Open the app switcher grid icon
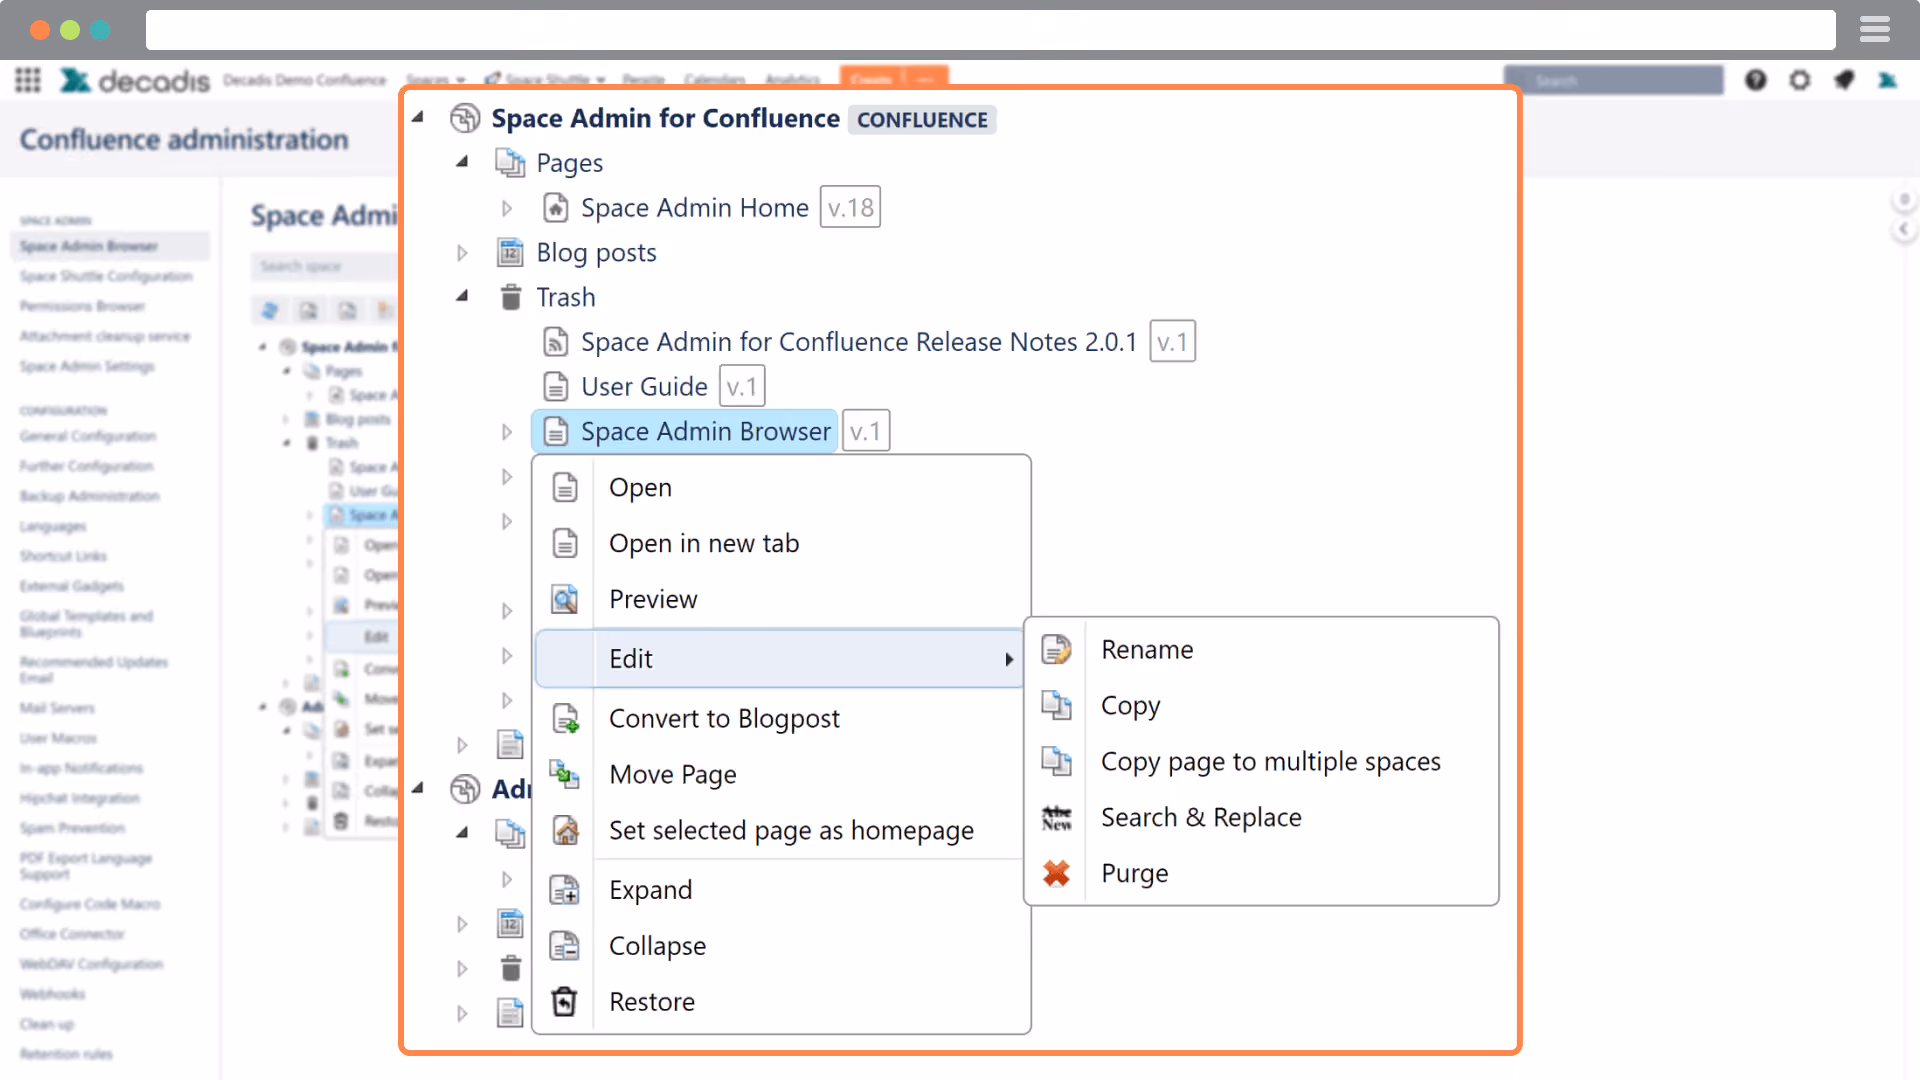 [x=28, y=80]
